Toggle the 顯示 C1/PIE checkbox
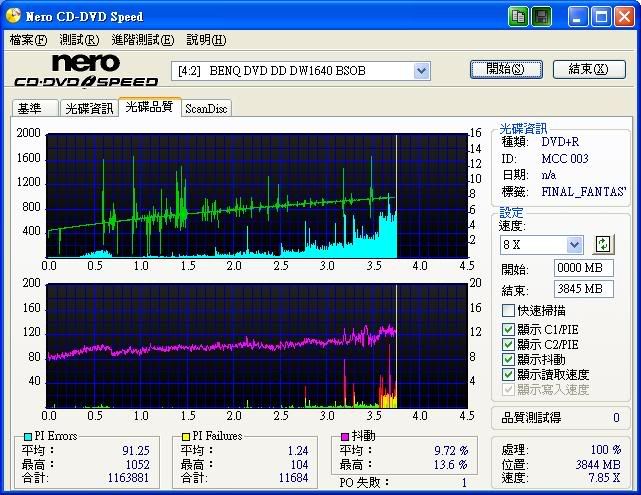This screenshot has height=495, width=641. coord(508,329)
